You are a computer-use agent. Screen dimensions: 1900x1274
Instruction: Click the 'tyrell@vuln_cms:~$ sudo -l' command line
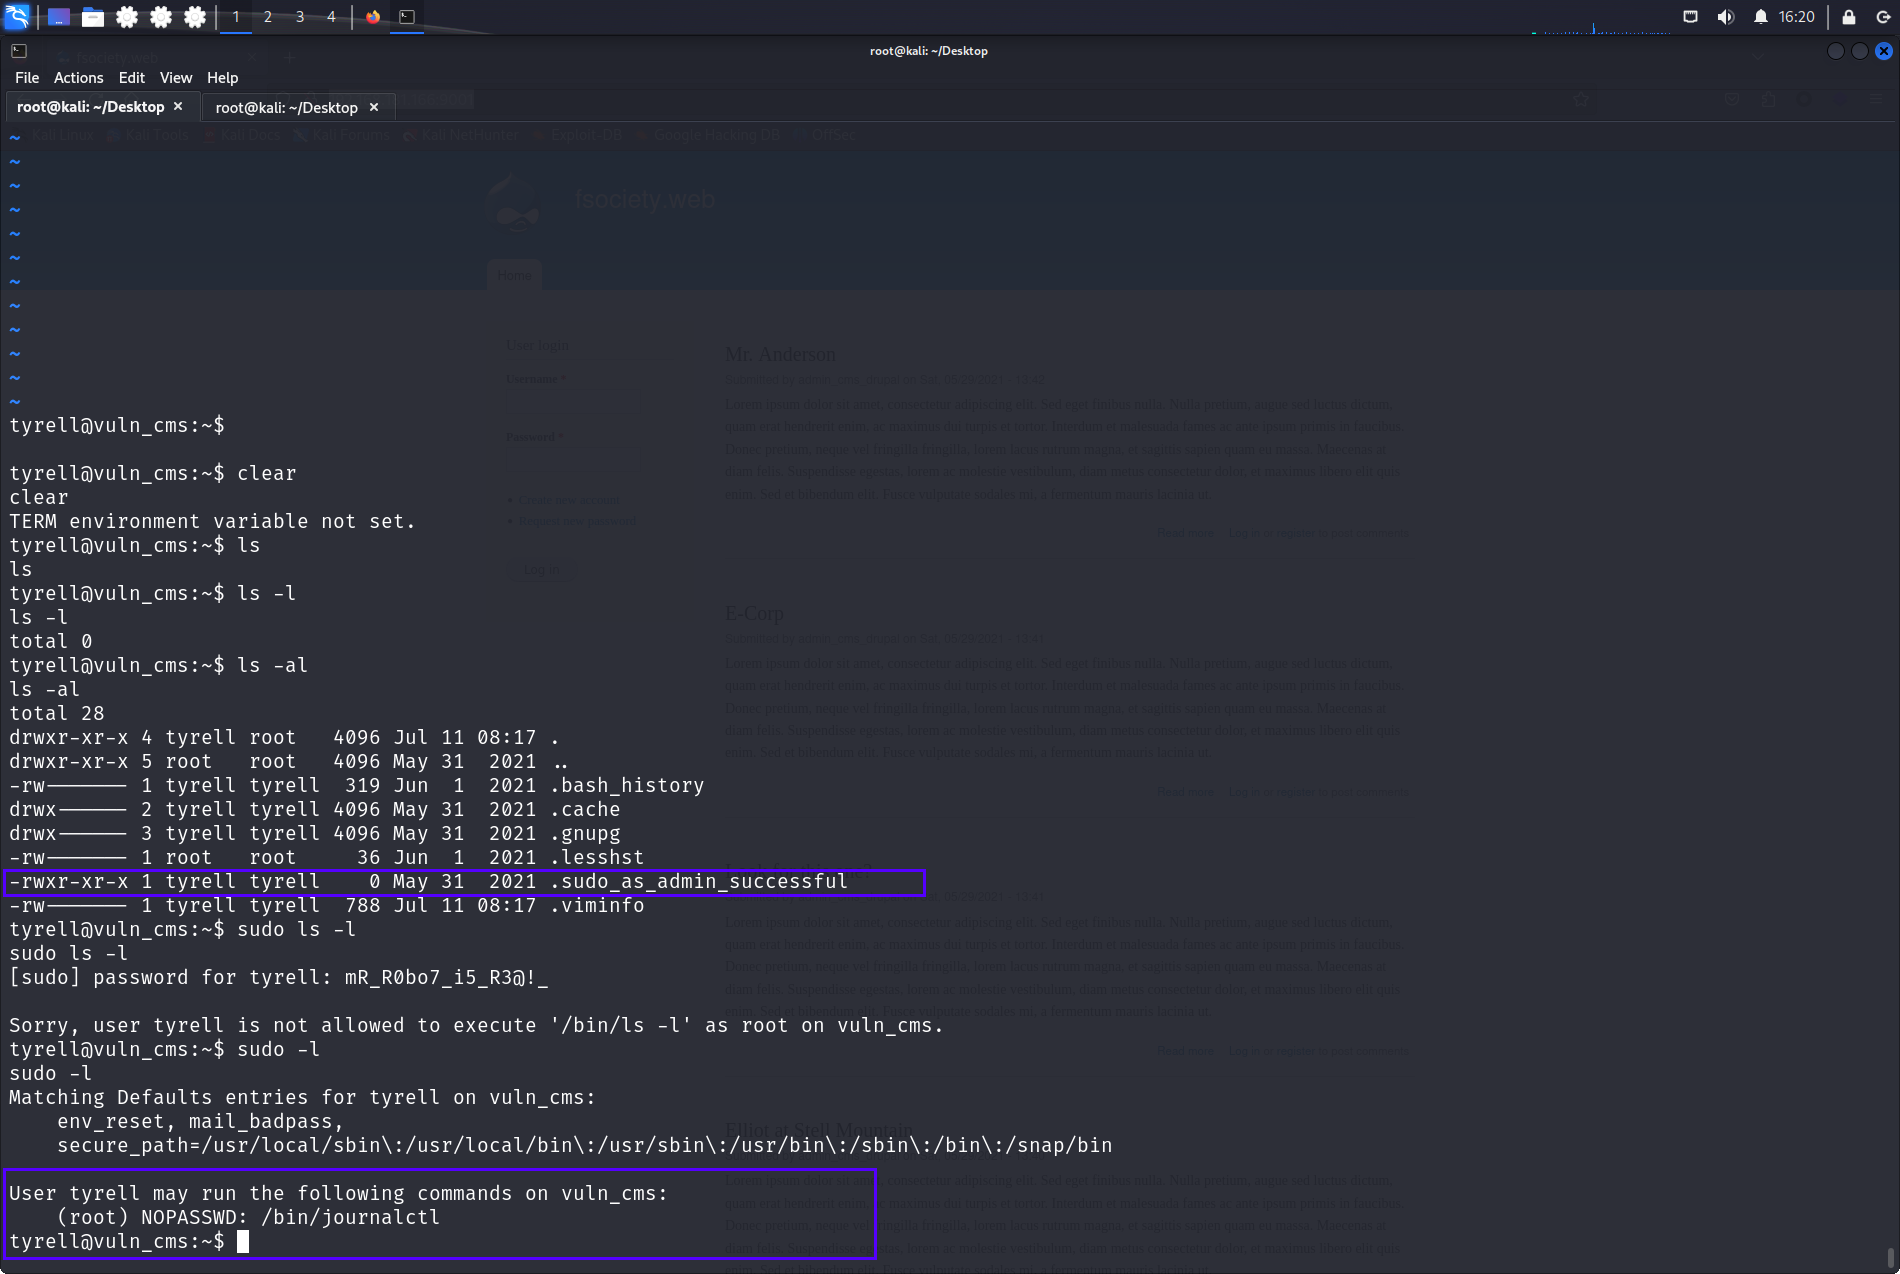pyautogui.click(x=164, y=1050)
